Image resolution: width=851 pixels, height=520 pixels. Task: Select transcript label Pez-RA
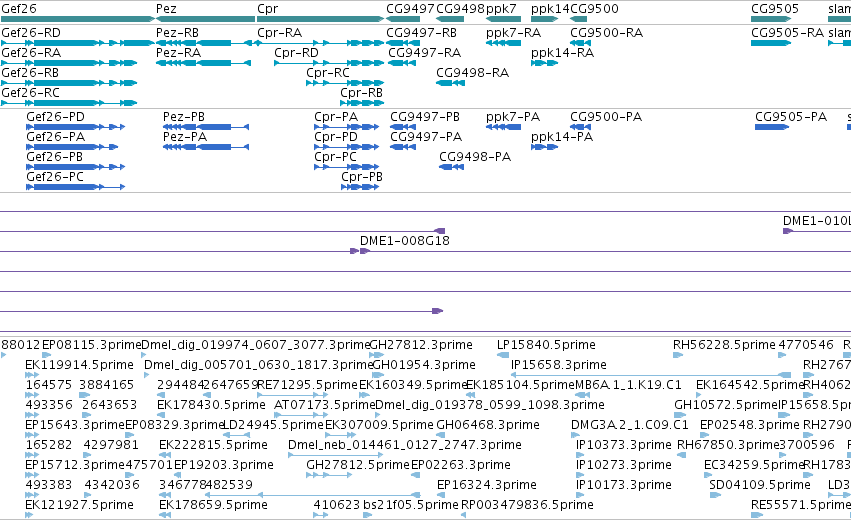179,53
